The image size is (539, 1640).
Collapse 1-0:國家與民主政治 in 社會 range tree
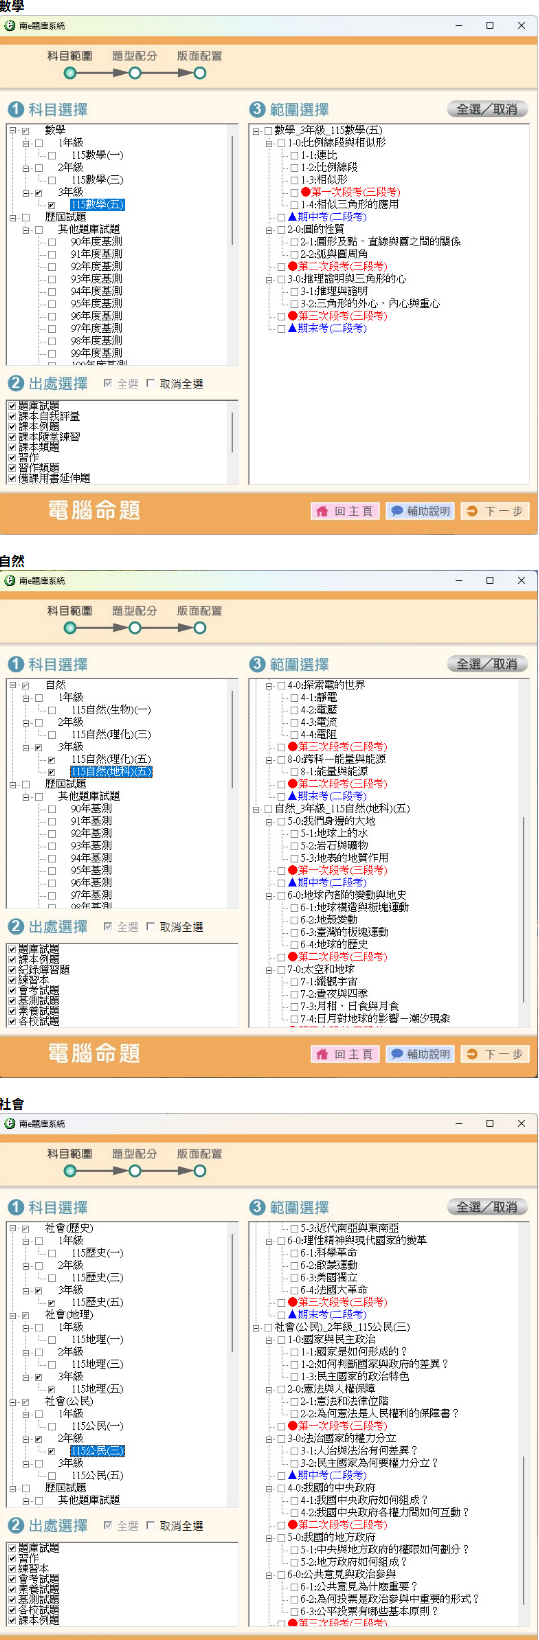point(268,1339)
